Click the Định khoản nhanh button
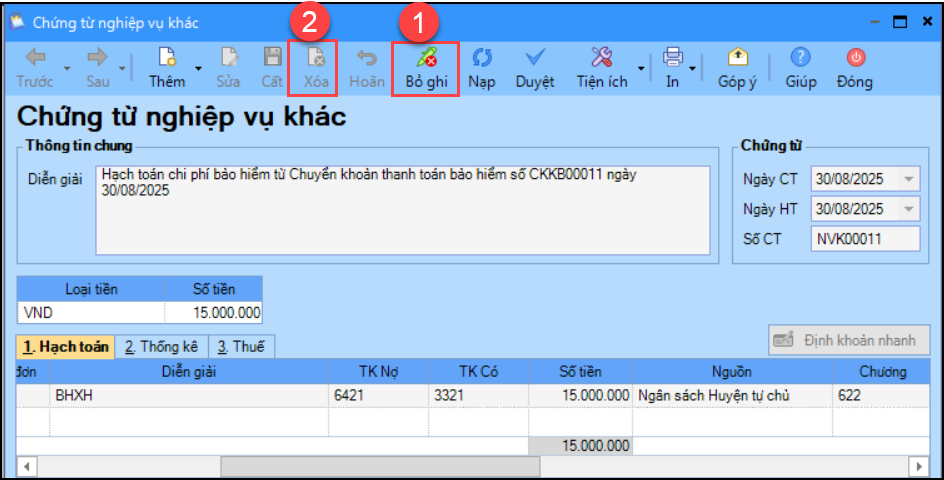The width and height of the screenshot is (944, 480). pos(849,340)
